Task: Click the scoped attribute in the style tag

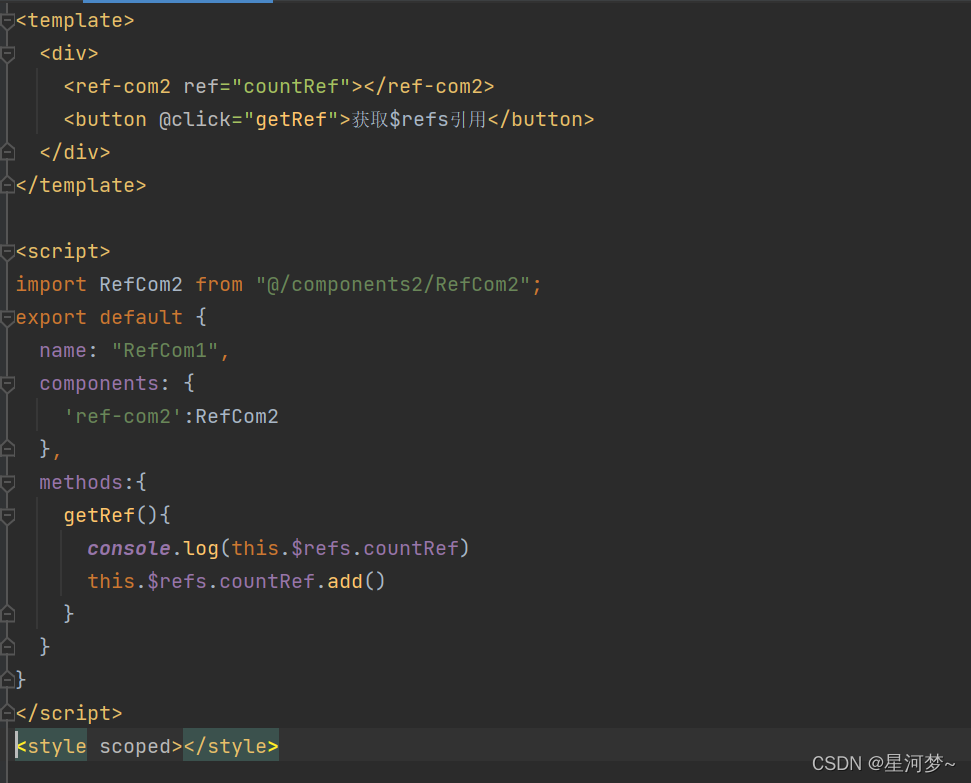Action: click(135, 746)
